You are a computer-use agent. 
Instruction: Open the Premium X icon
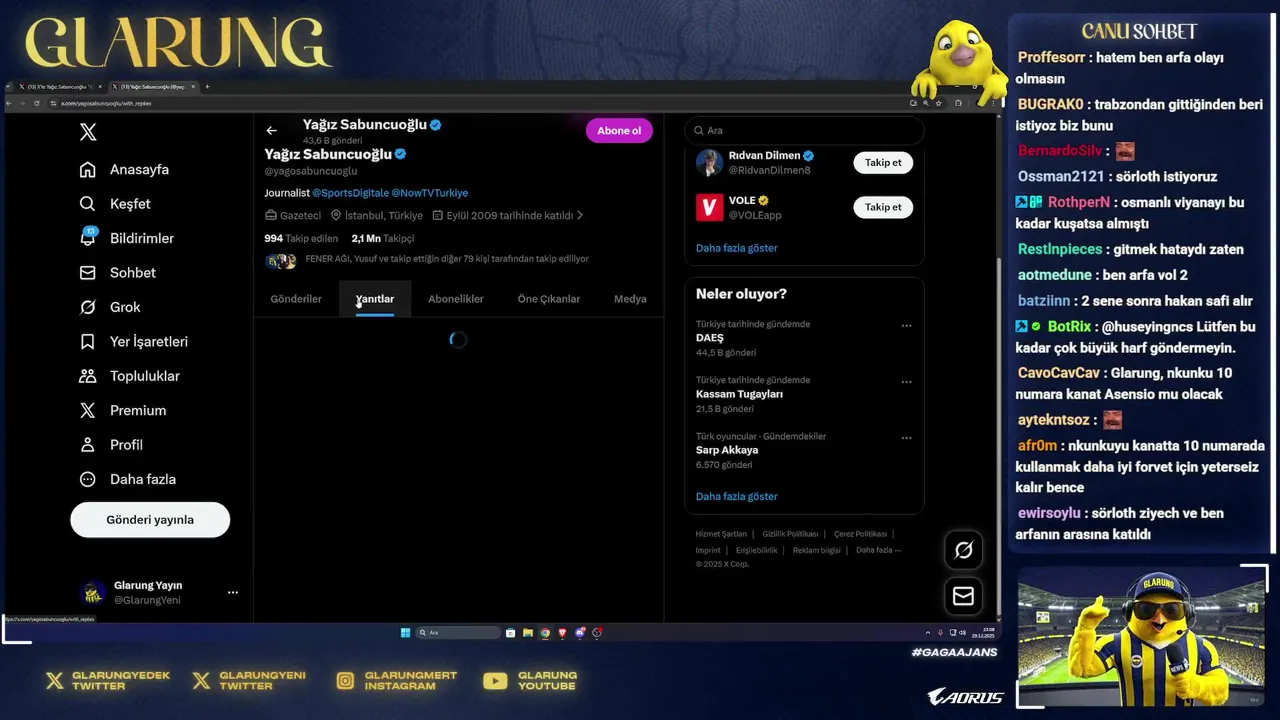click(x=88, y=411)
